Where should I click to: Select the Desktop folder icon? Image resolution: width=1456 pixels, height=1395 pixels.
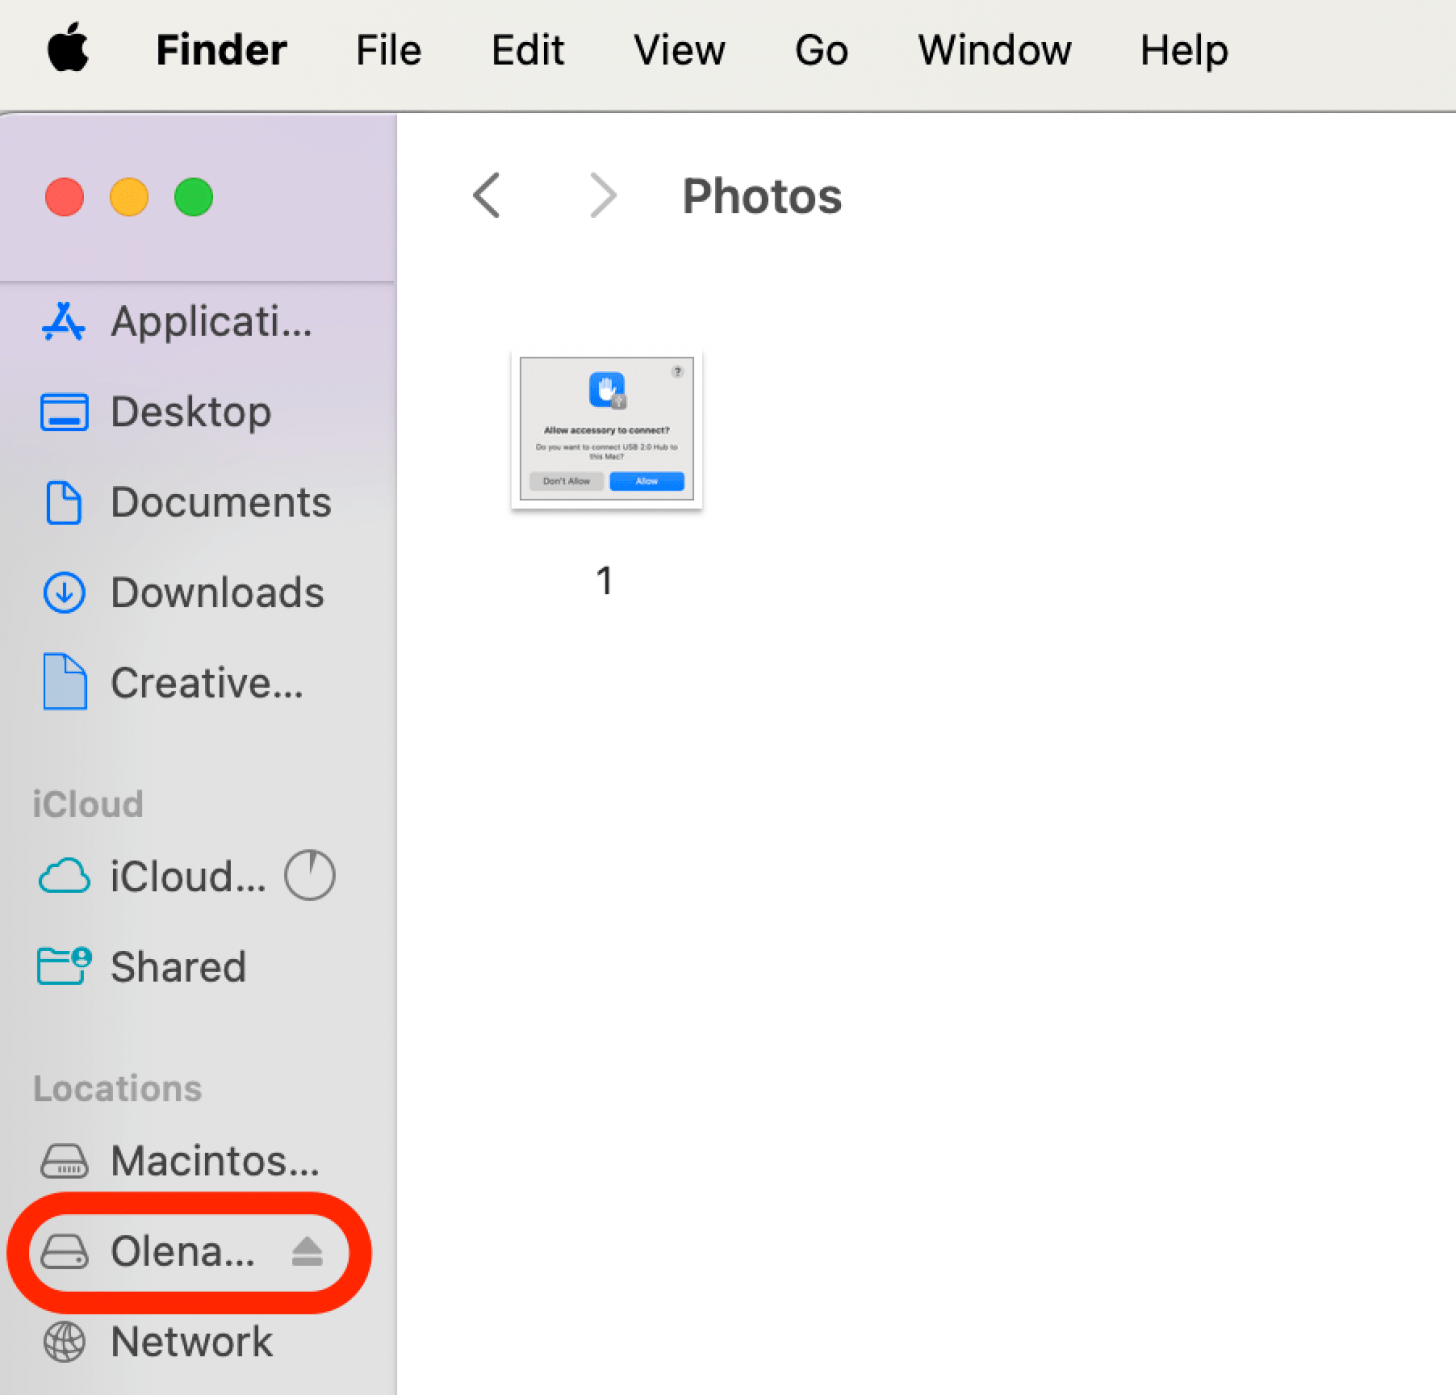(64, 412)
